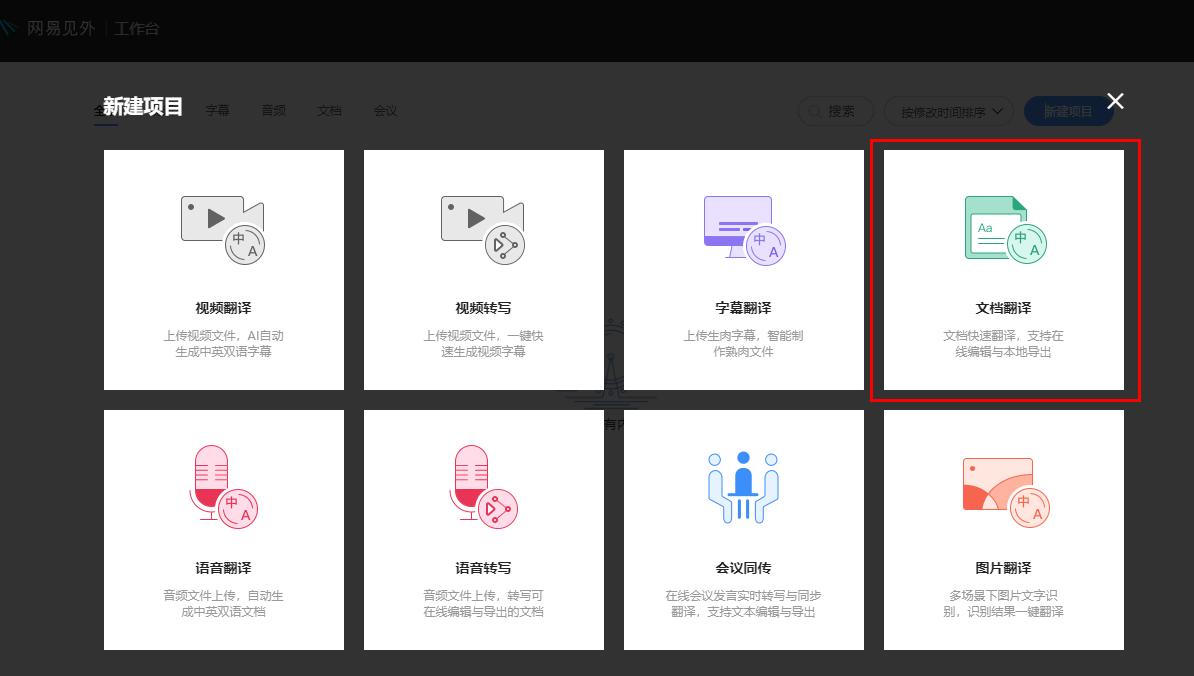
Task: Dismiss the dialog with the X button
Action: 1115,101
